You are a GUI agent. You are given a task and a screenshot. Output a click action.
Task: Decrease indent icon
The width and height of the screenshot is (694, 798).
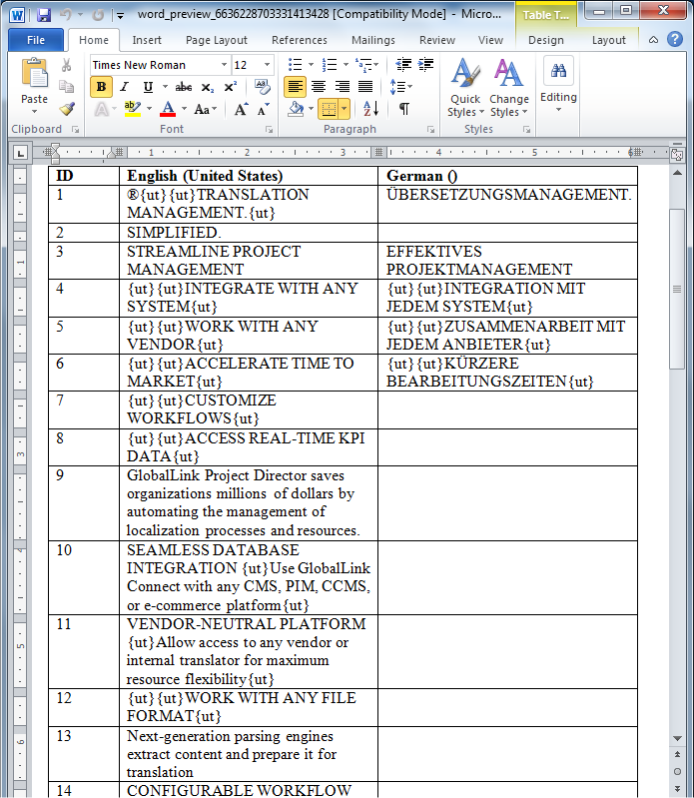coord(403,65)
